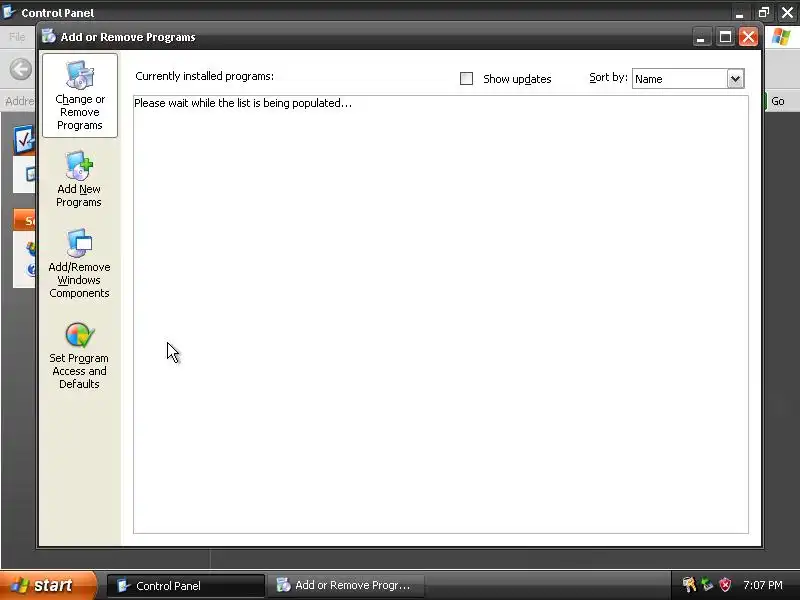Viewport: 800px width, 600px height.
Task: Close the Add or Remove Programs window
Action: (x=748, y=37)
